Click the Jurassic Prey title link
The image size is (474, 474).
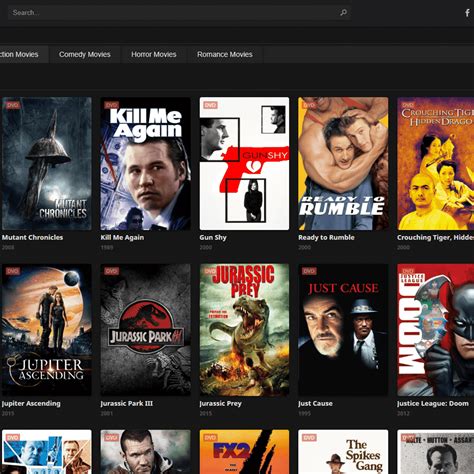click(x=221, y=403)
